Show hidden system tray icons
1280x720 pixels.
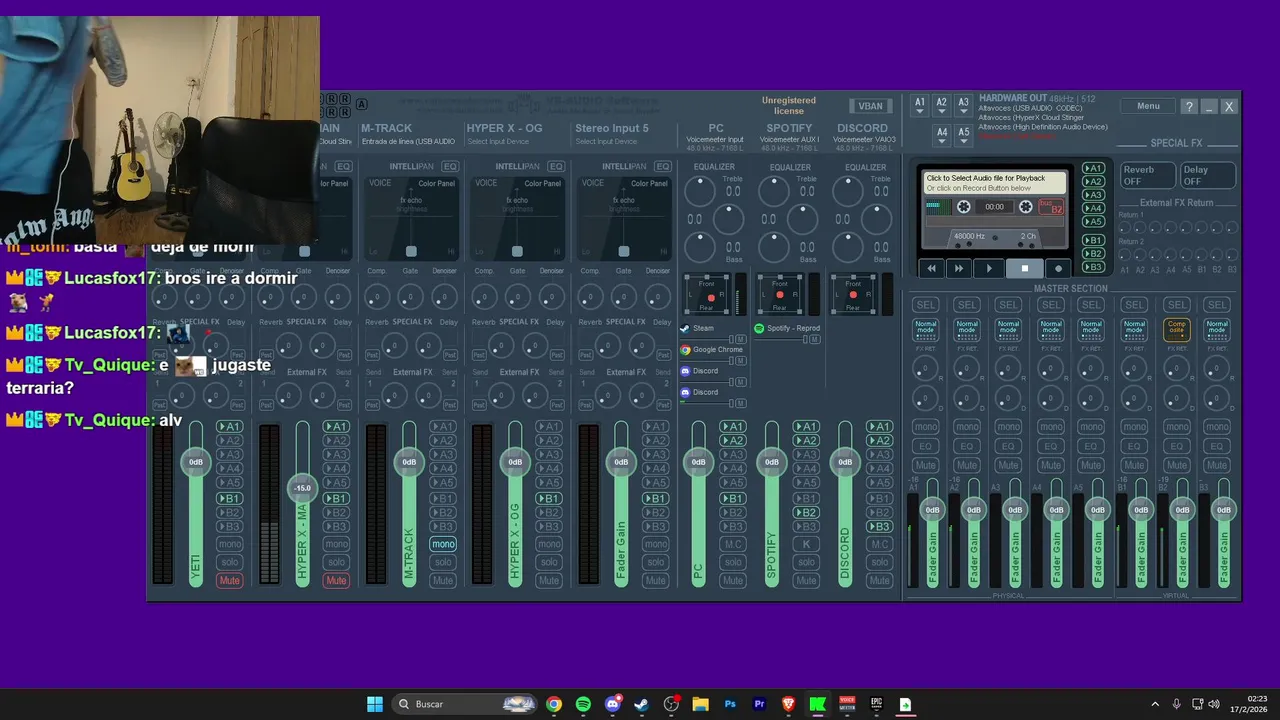pyautogui.click(x=1155, y=704)
